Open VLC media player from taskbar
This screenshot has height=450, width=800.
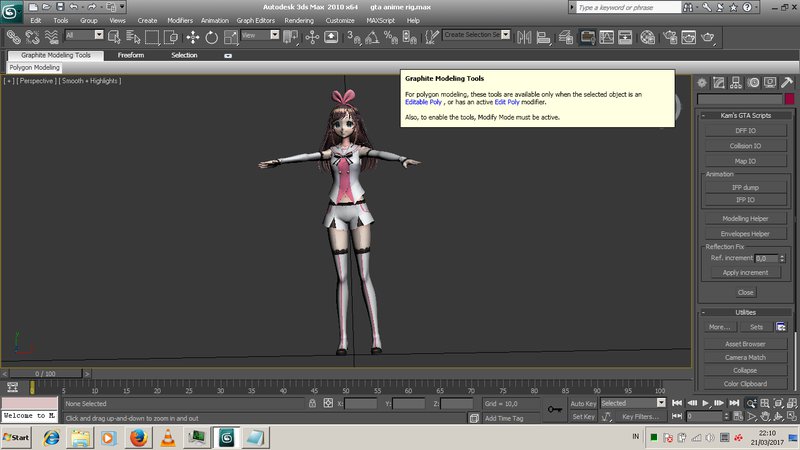pyautogui.click(x=168, y=438)
